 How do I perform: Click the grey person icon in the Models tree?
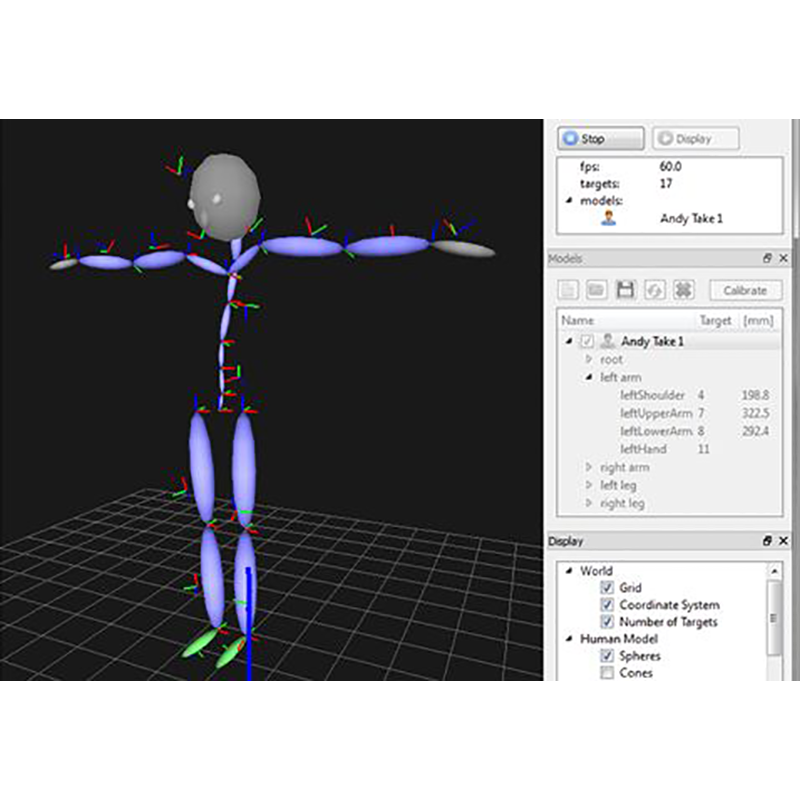(x=607, y=340)
